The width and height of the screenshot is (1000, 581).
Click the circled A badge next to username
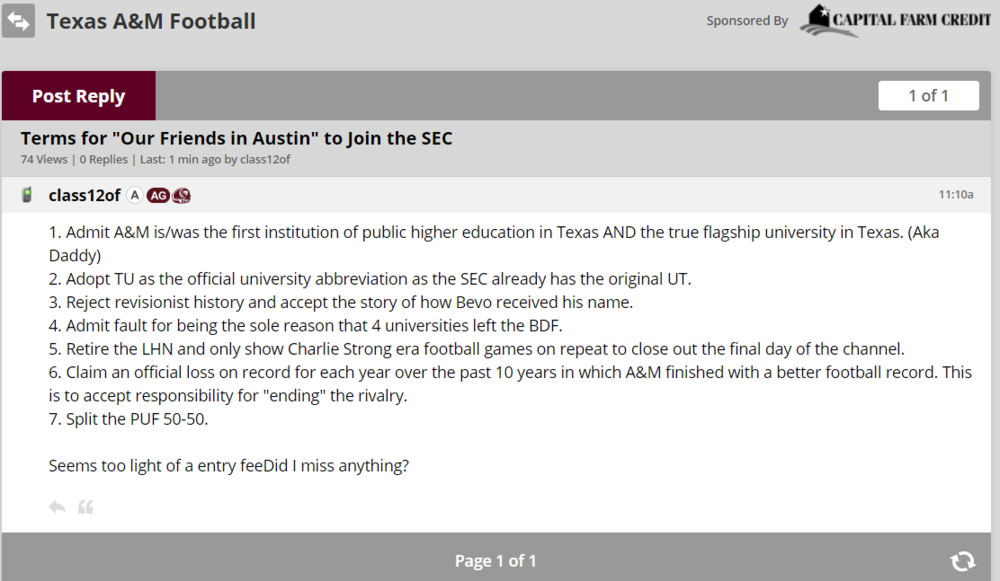coord(135,195)
